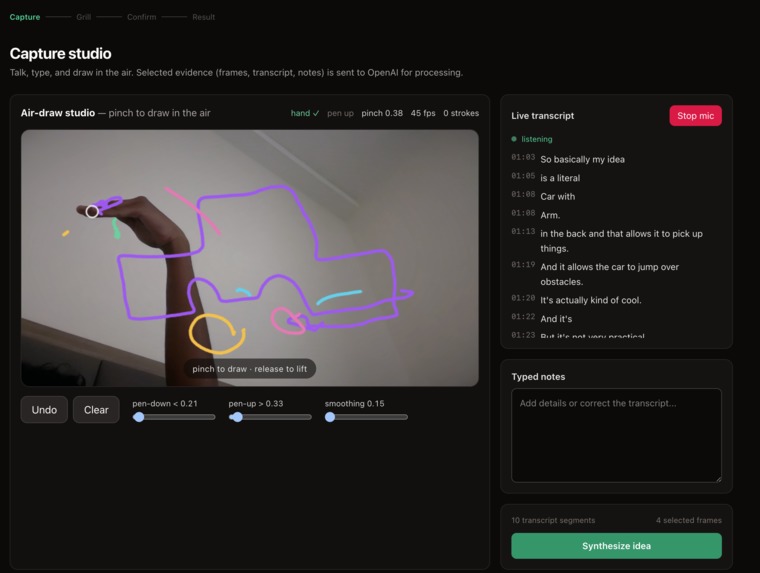The image size is (760, 573).
Task: Select transcript line 'It's actually kind of cool.'
Action: pyautogui.click(x=590, y=300)
